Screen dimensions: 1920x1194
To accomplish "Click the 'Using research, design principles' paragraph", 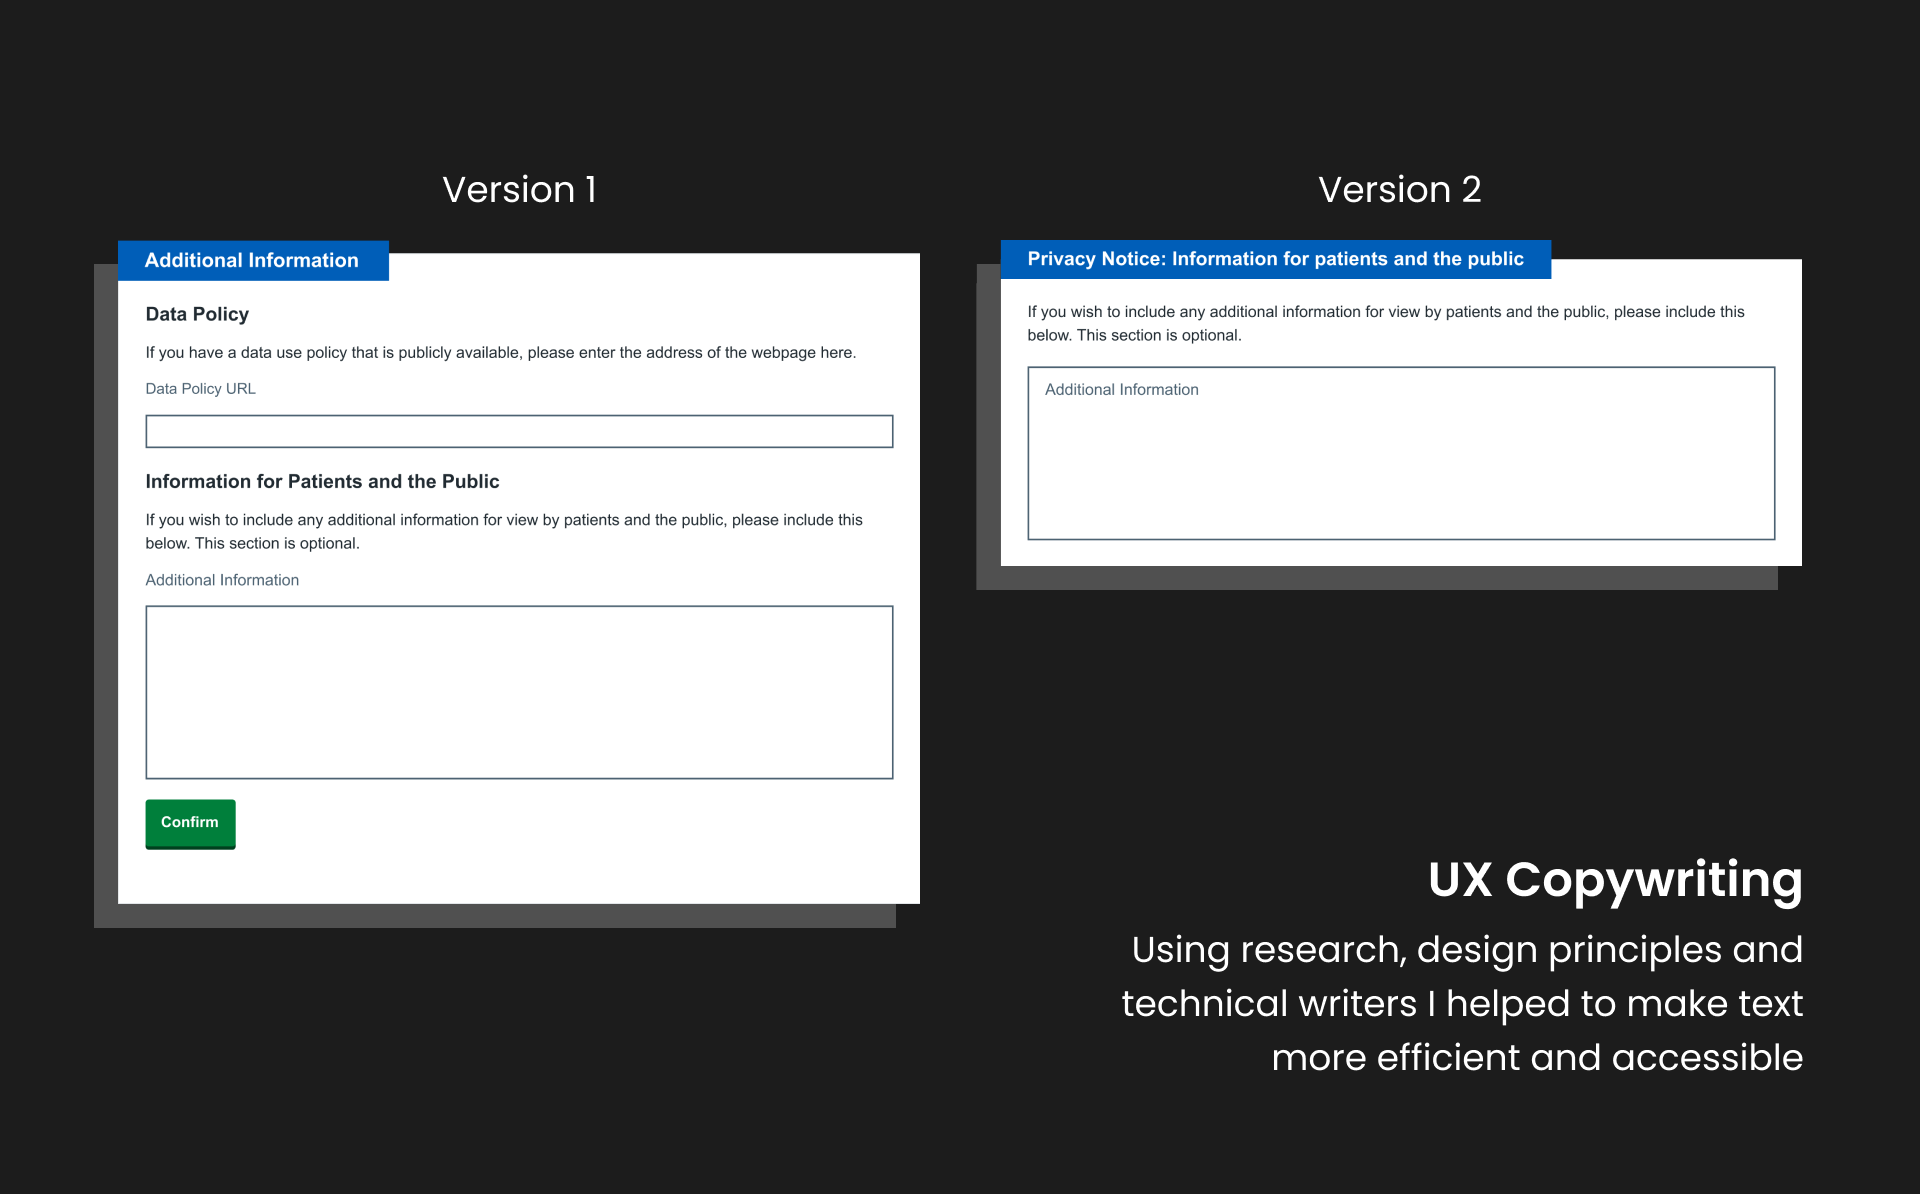I will pyautogui.click(x=1466, y=950).
